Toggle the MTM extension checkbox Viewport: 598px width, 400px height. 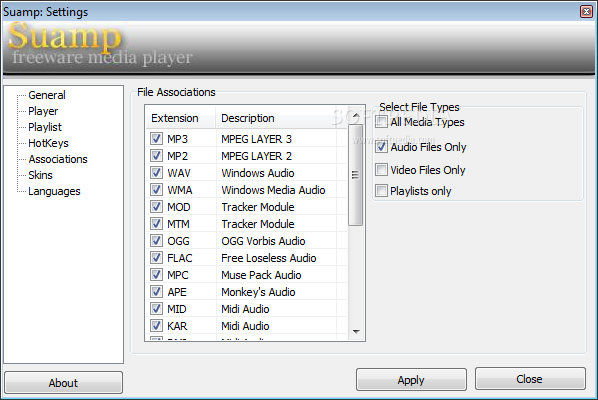pyautogui.click(x=156, y=223)
